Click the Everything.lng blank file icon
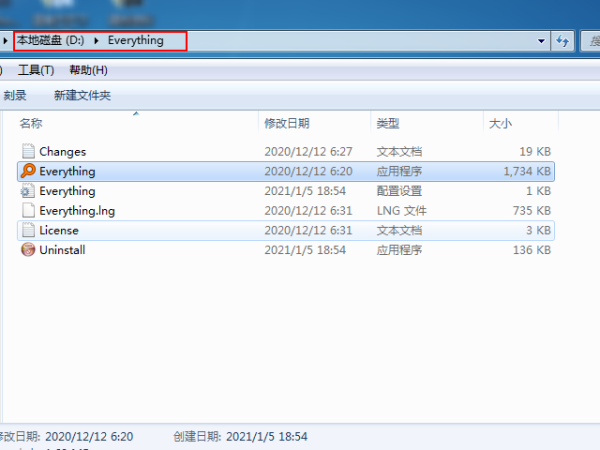 pos(28,210)
